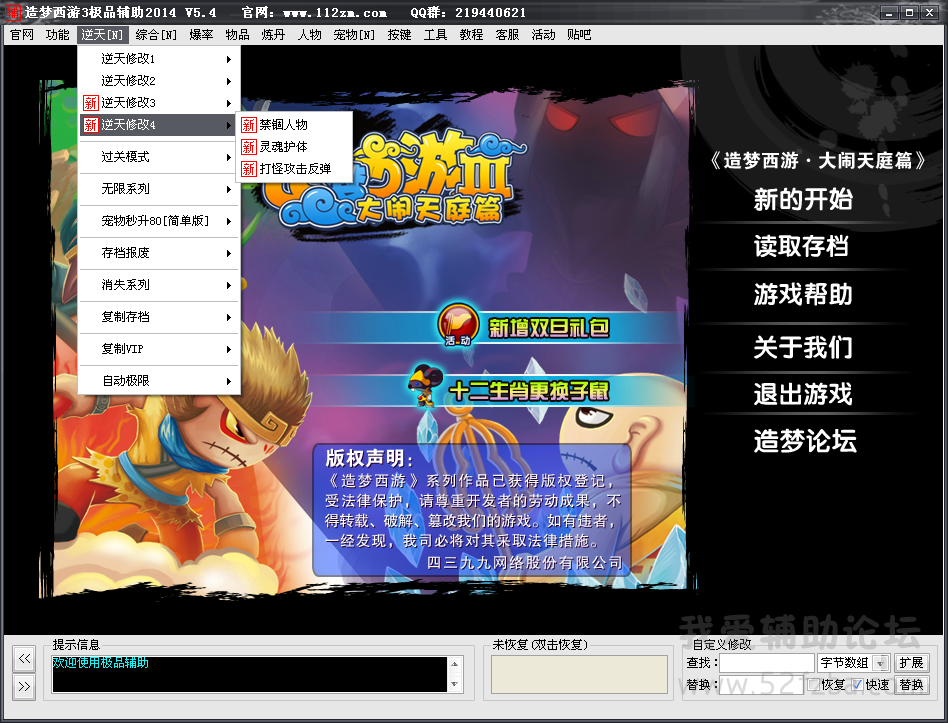This screenshot has width=948, height=723.
Task: Open the 功能 menu
Action: tap(57, 35)
